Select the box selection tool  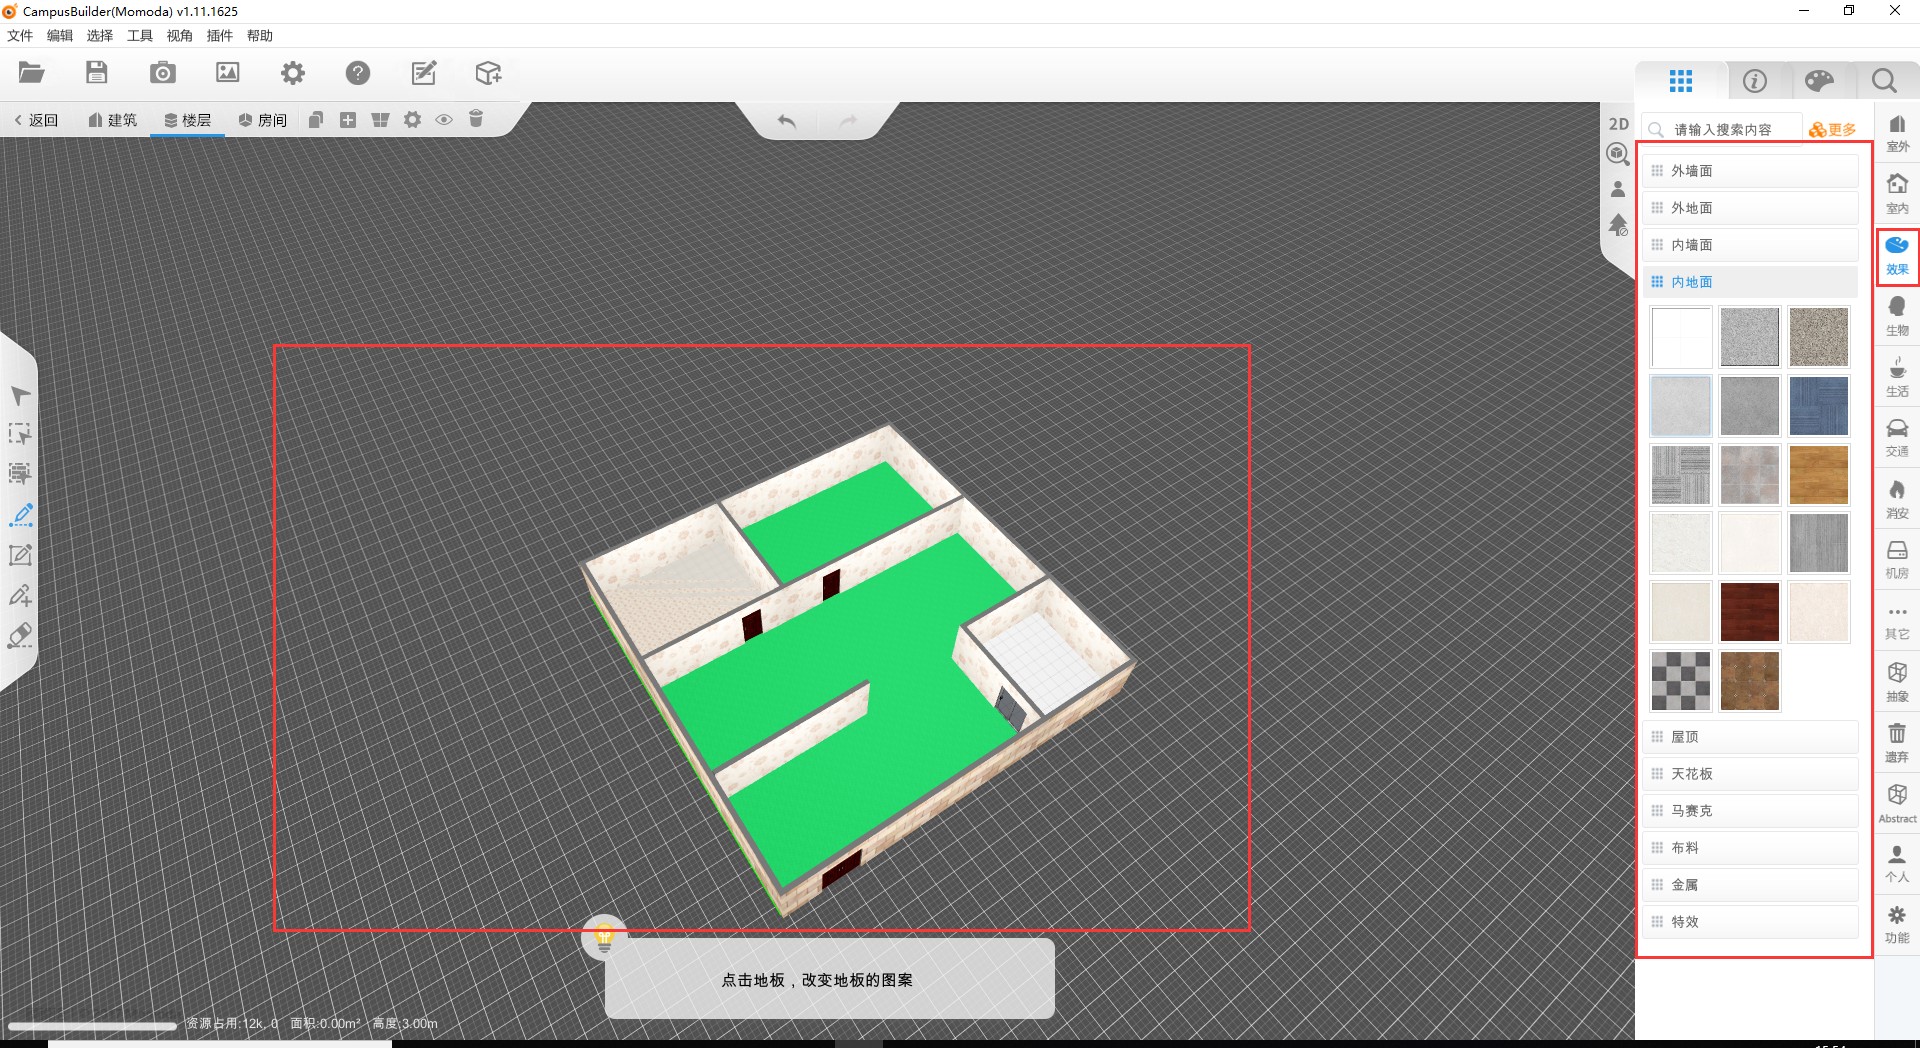pos(20,434)
